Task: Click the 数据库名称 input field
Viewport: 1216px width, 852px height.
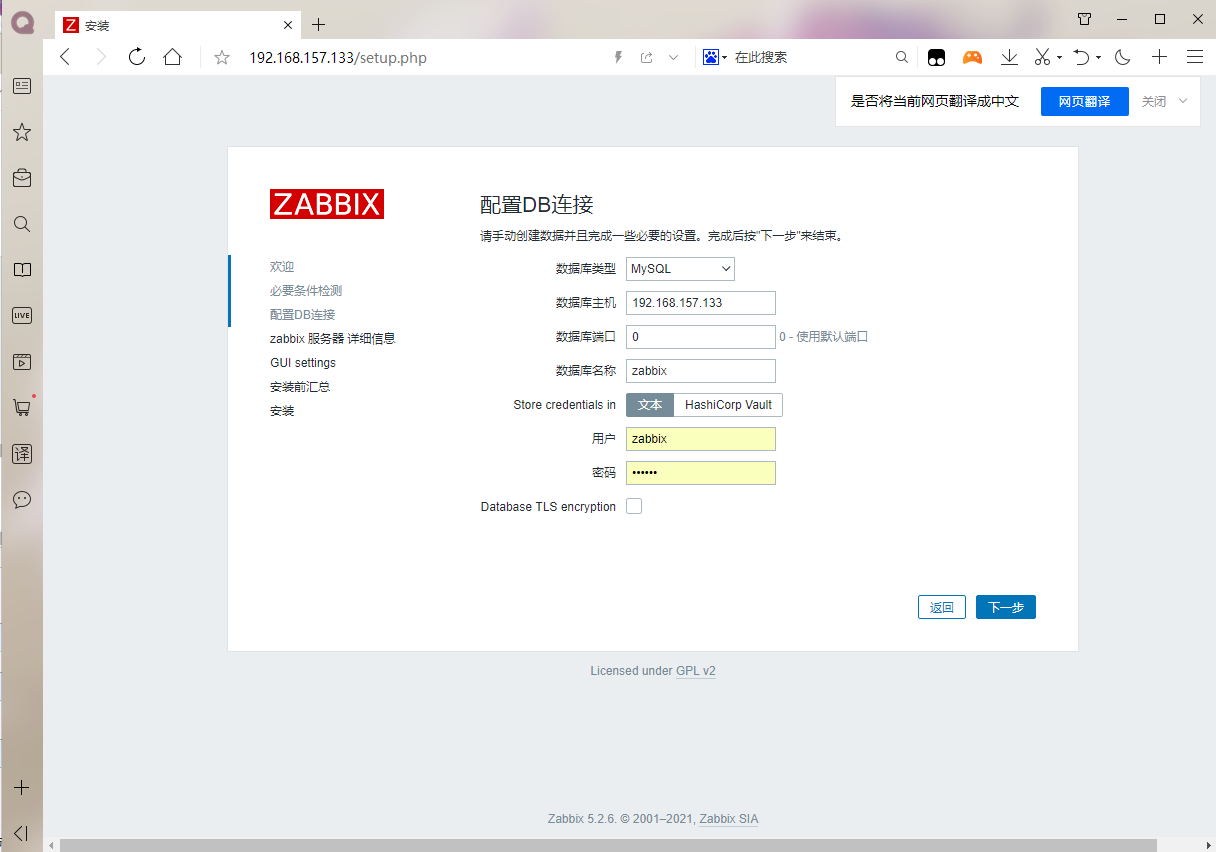Action: click(x=701, y=371)
